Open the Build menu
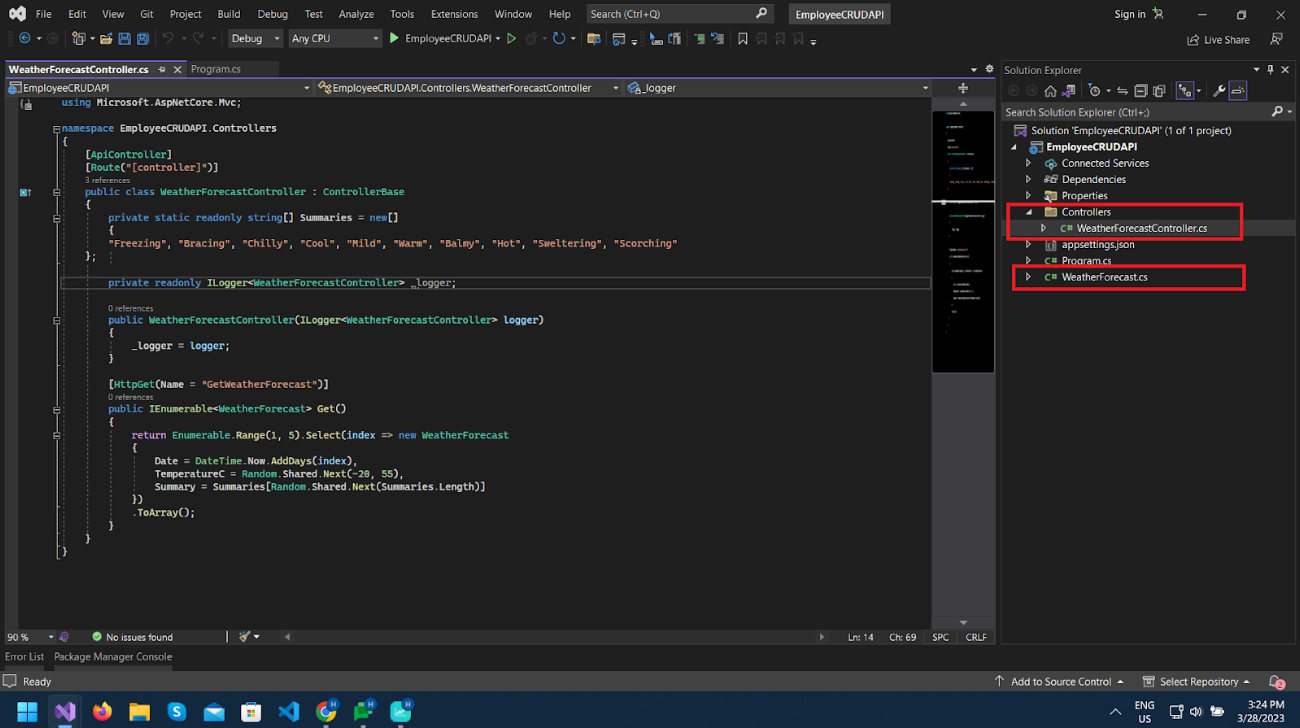This screenshot has width=1300, height=728. [x=229, y=14]
